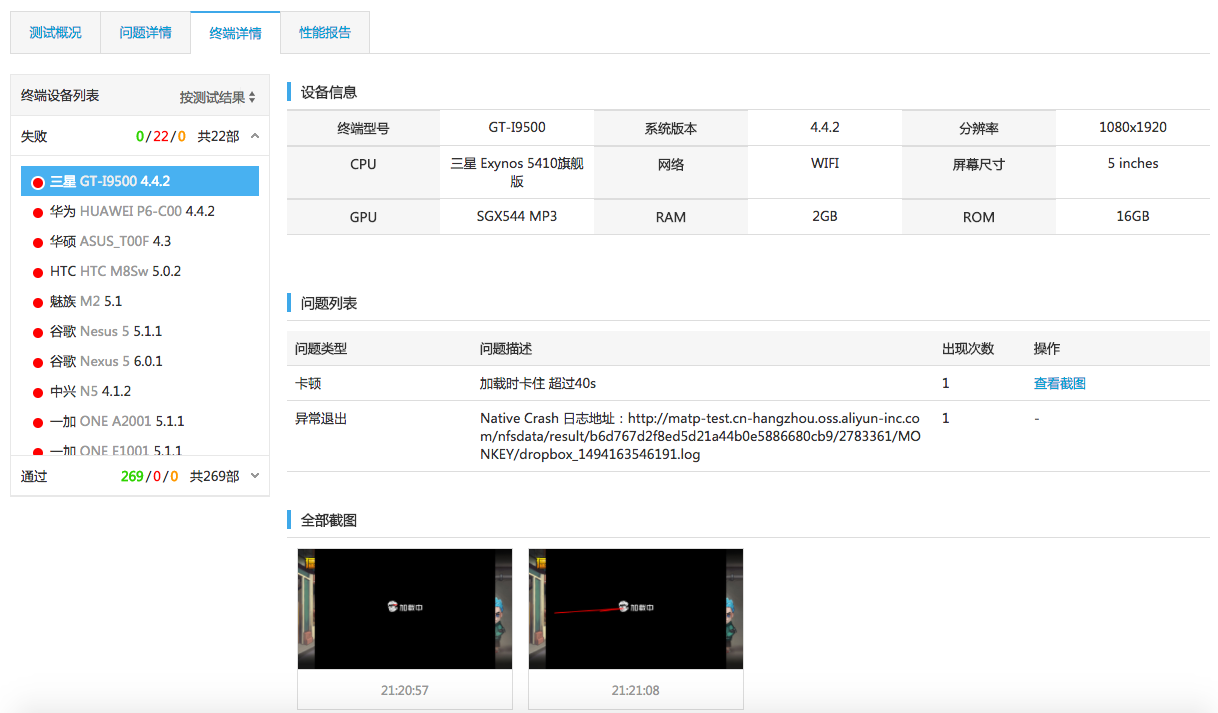The image size is (1218, 713).
Task: Select device 华为 HUAWEI P6-C00 4.4.2
Action: click(x=140, y=211)
